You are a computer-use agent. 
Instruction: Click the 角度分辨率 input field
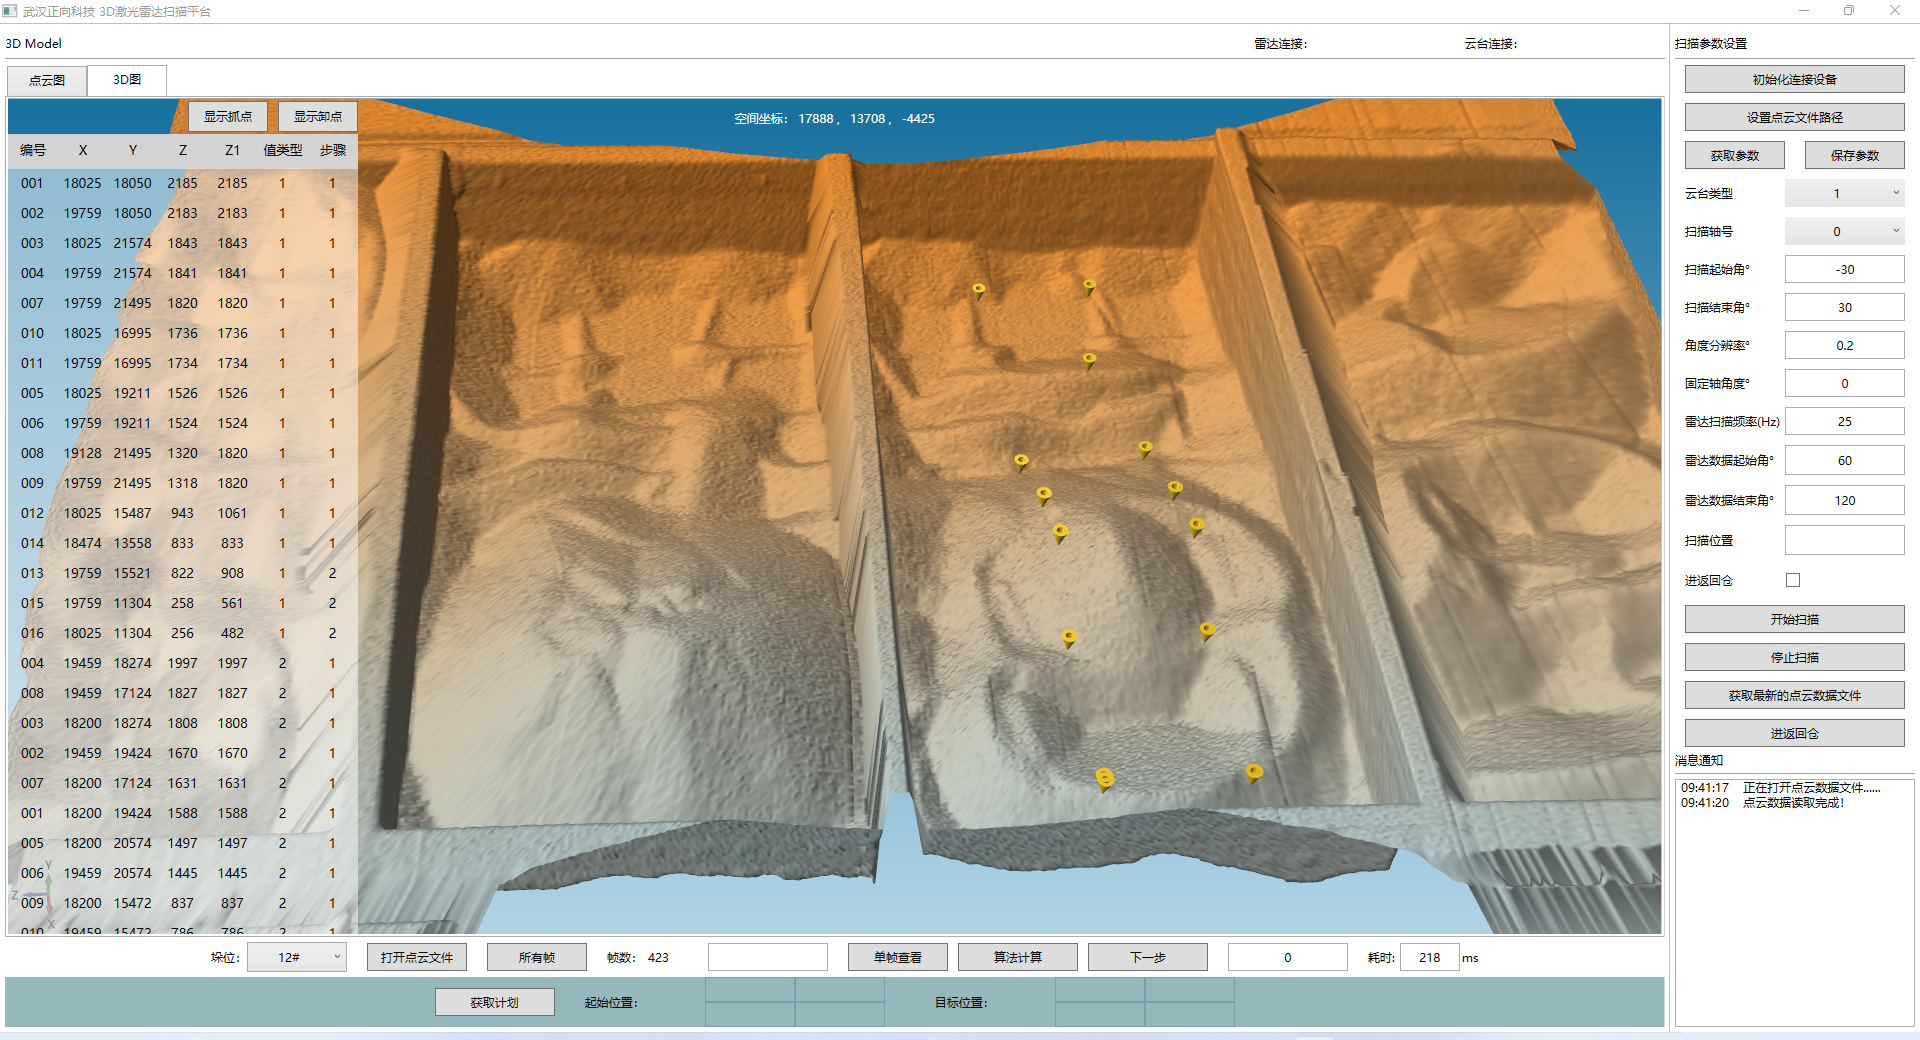click(x=1844, y=345)
